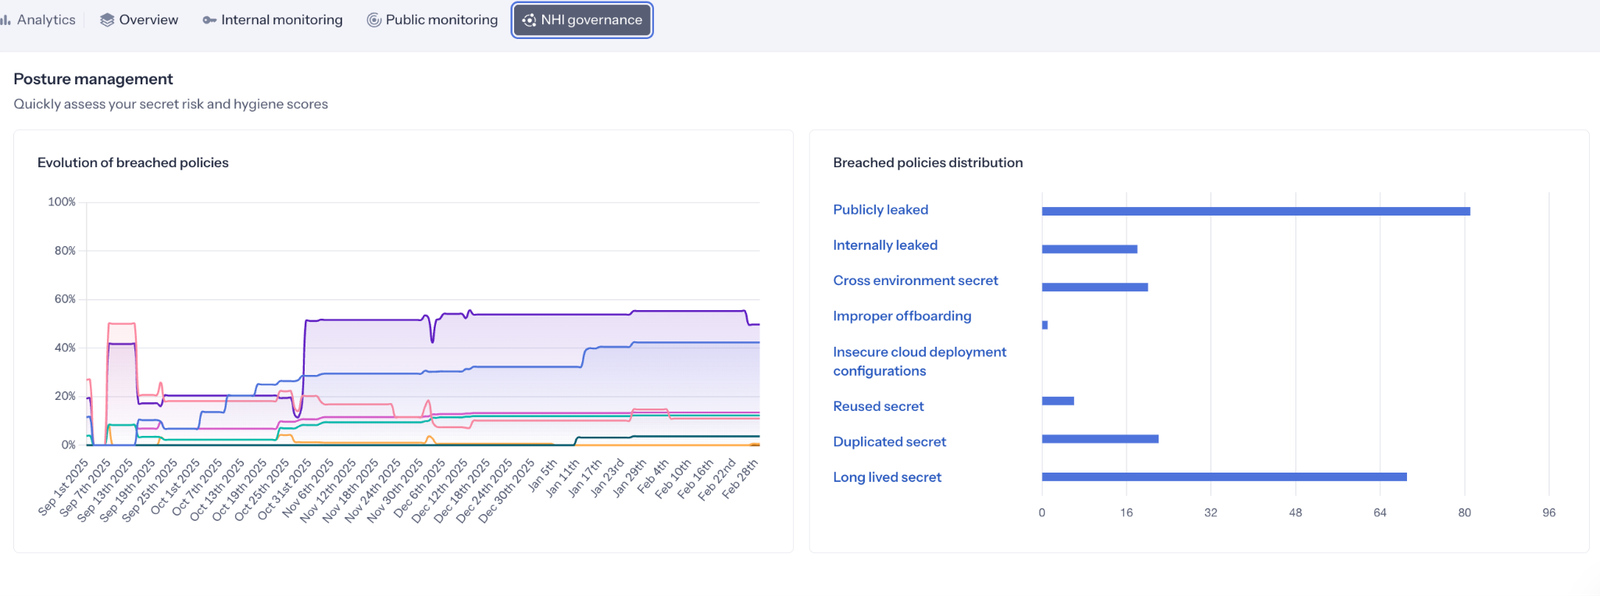This screenshot has height=596, width=1600.
Task: Open the Publicly leaked policy link
Action: pyautogui.click(x=880, y=210)
